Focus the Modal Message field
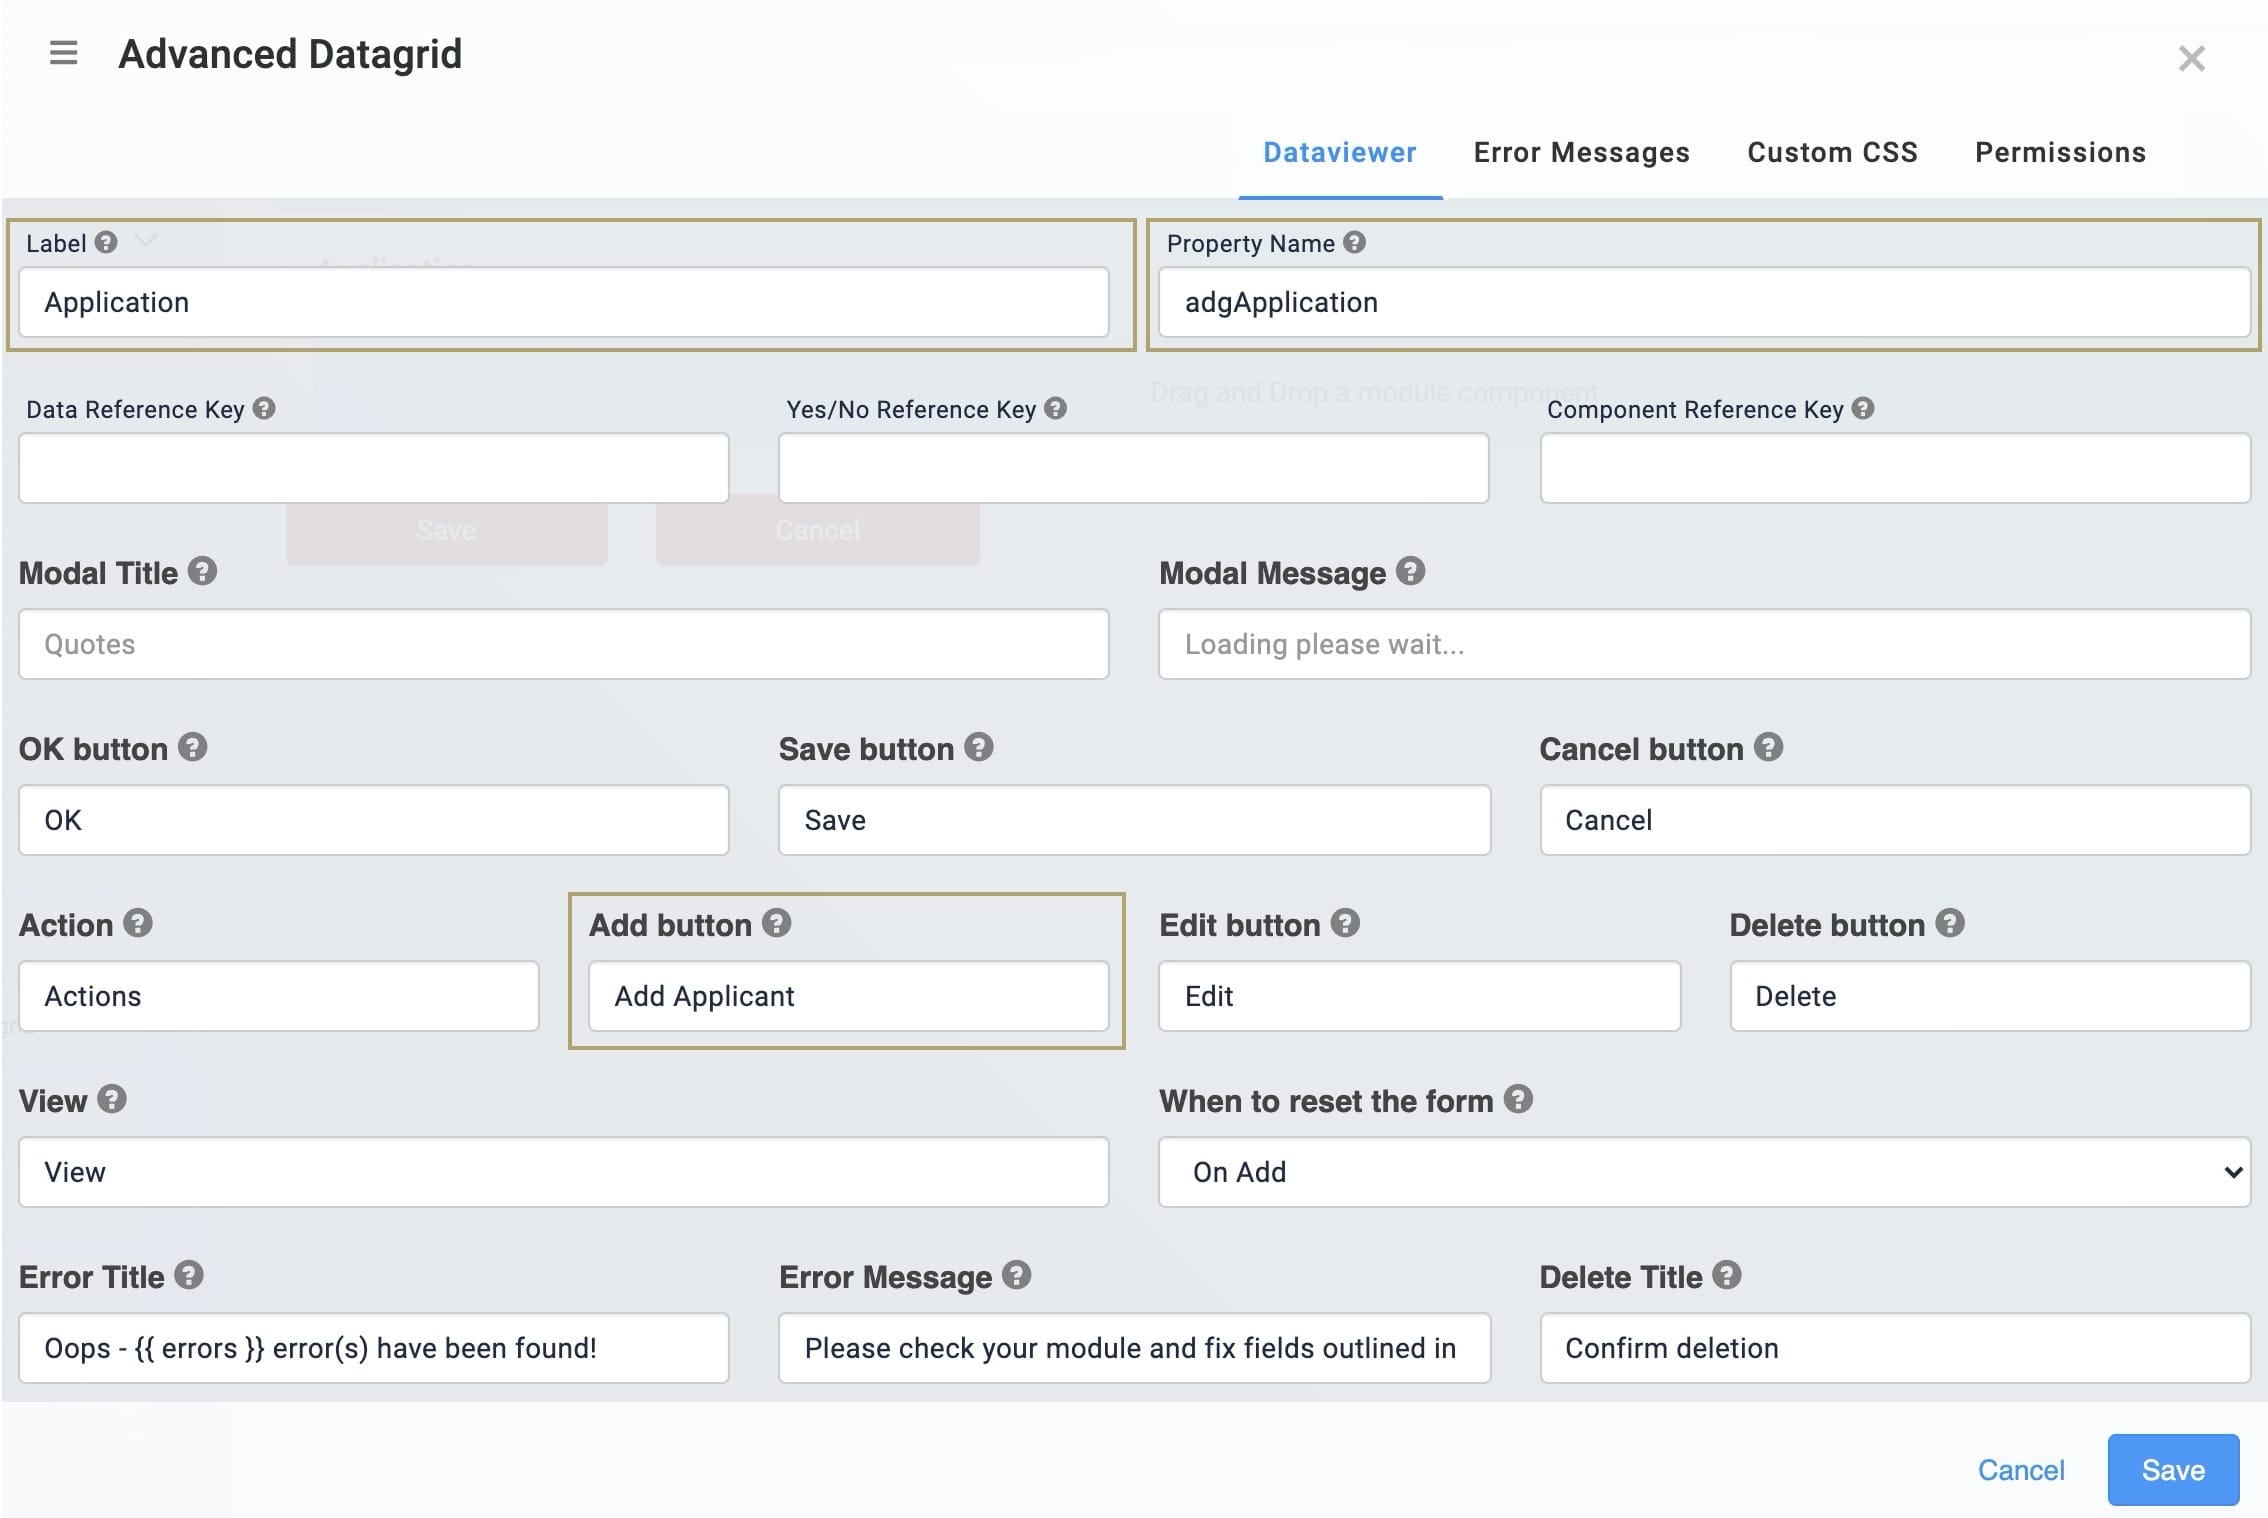Viewport: 2268px width, 1518px height. point(1704,644)
